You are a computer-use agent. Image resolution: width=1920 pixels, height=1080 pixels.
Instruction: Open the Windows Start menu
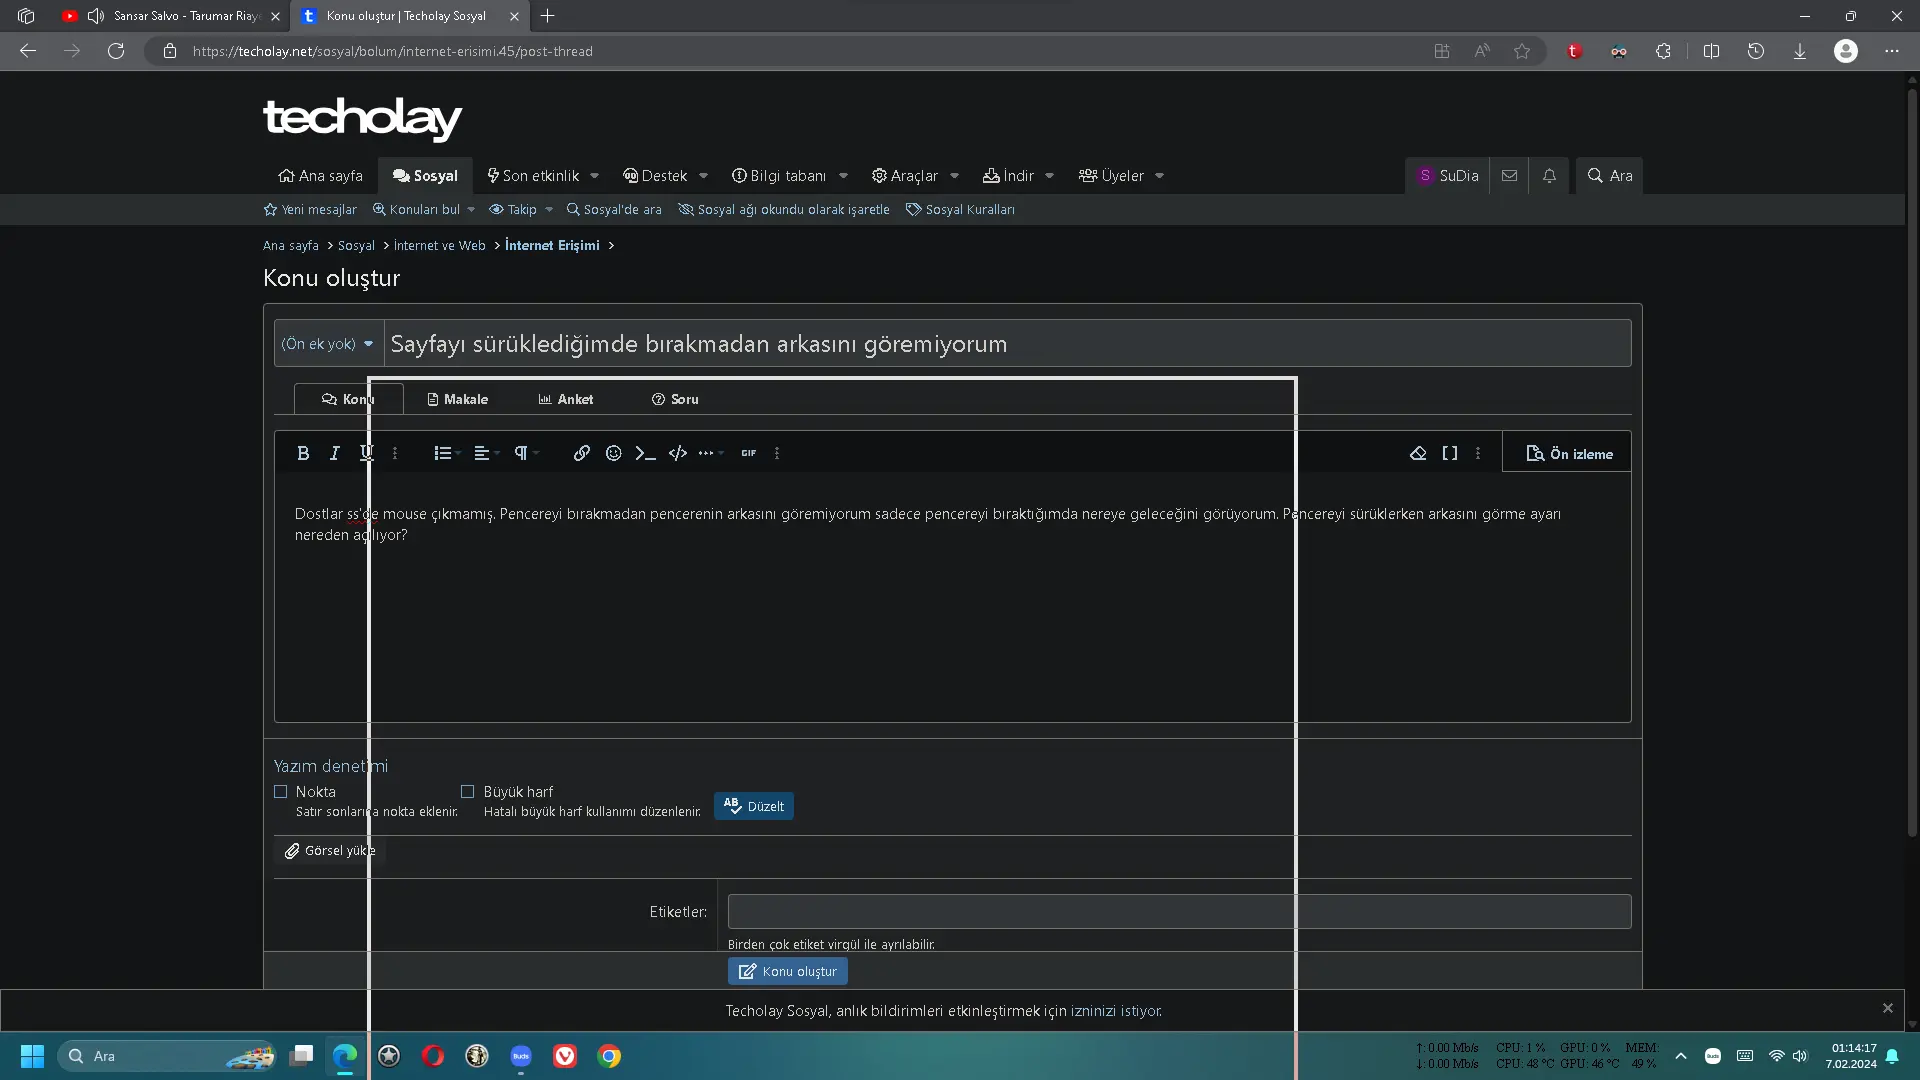click(x=32, y=1056)
